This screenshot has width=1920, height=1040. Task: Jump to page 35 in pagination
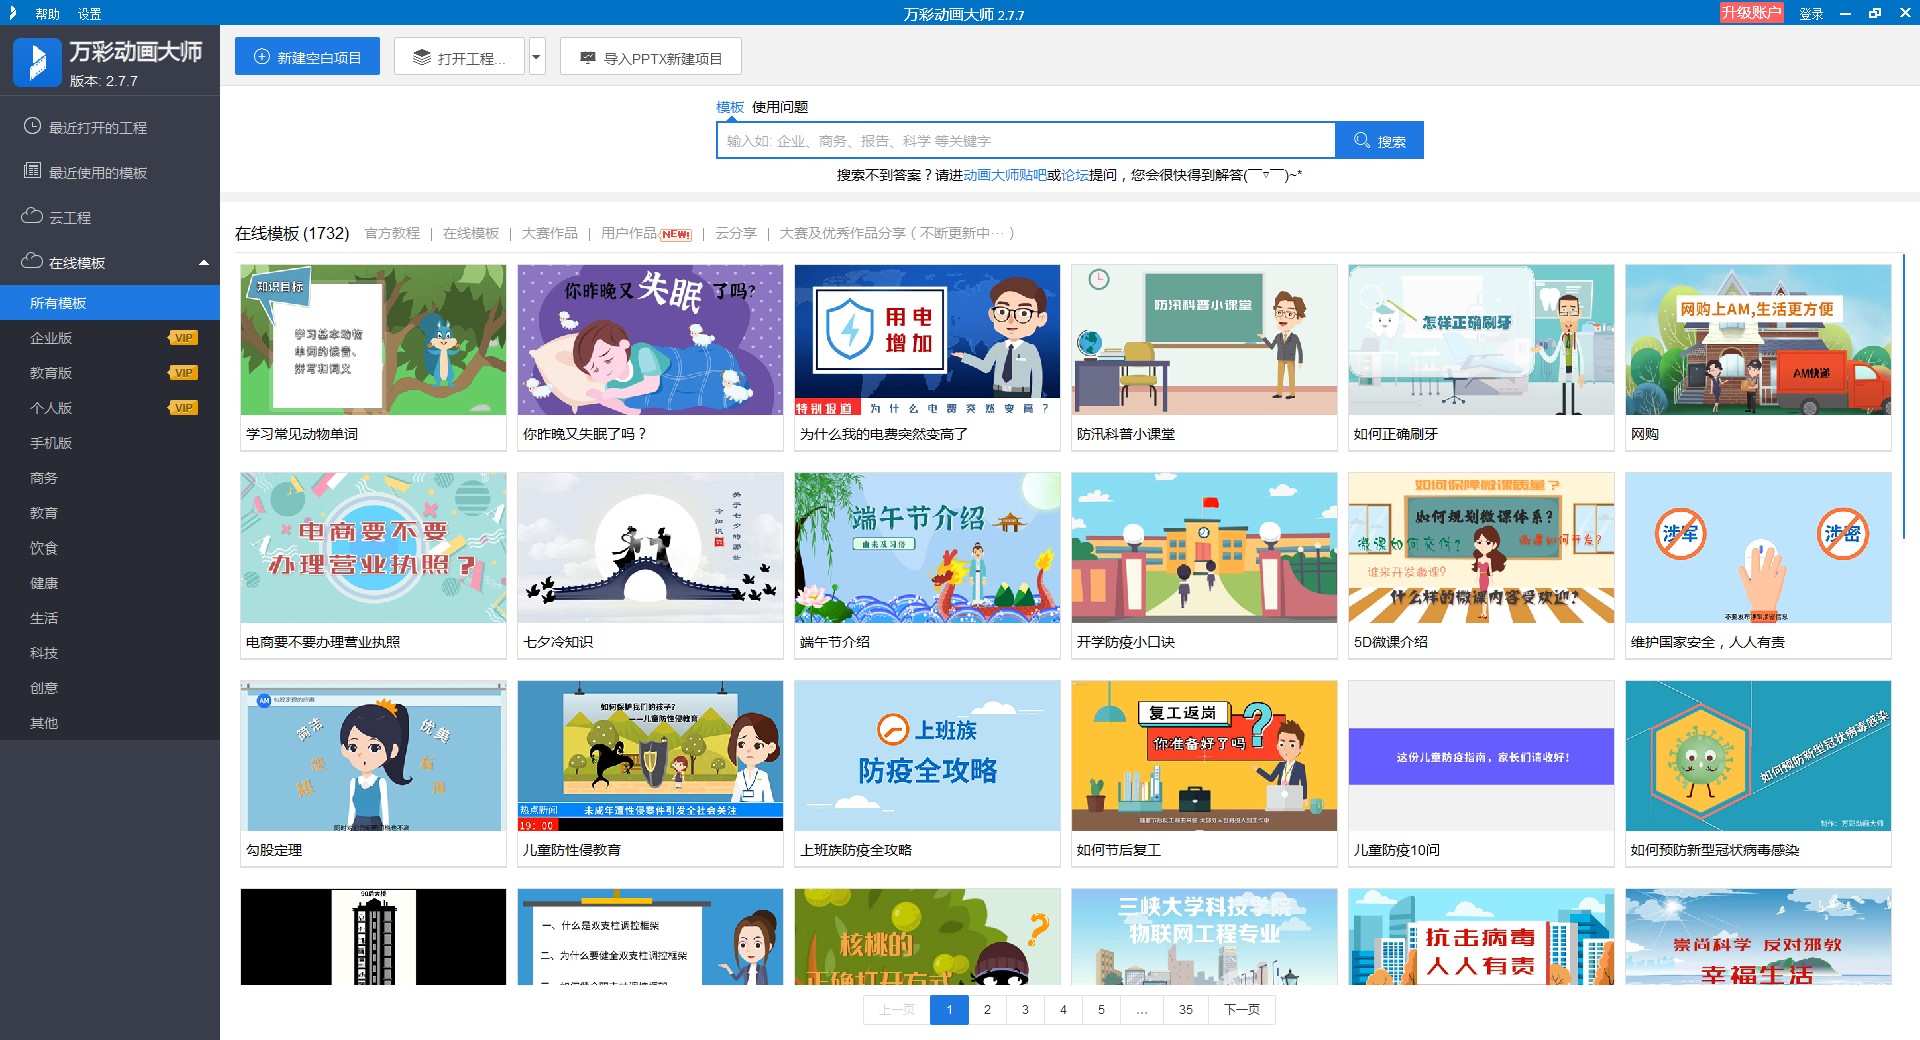[1186, 1010]
